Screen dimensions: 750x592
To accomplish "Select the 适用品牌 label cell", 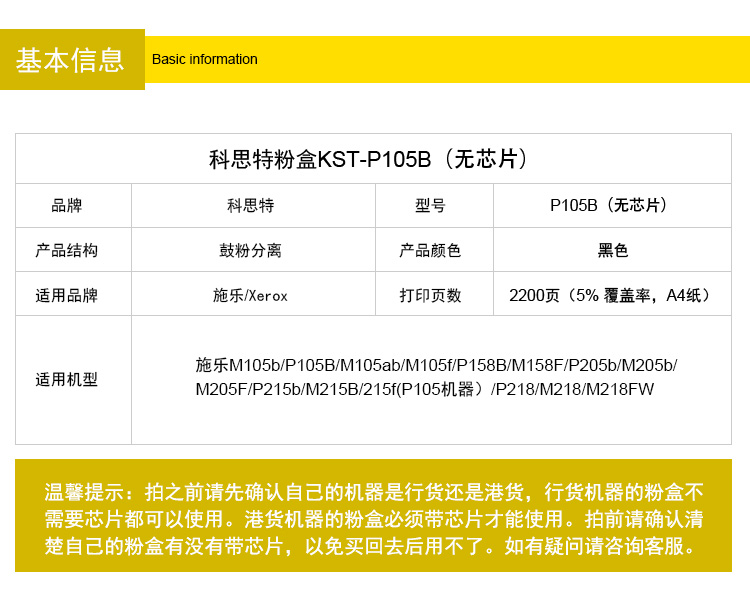I will pos(67,295).
